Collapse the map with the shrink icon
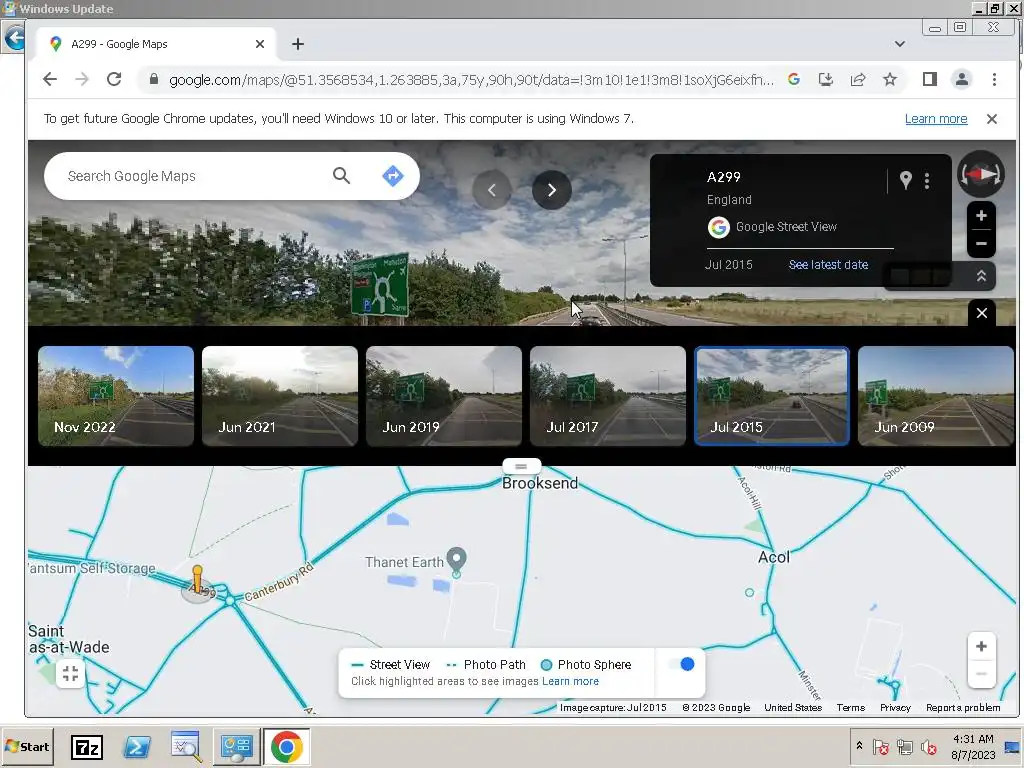Viewport: 1024px width, 768px height. [x=71, y=673]
